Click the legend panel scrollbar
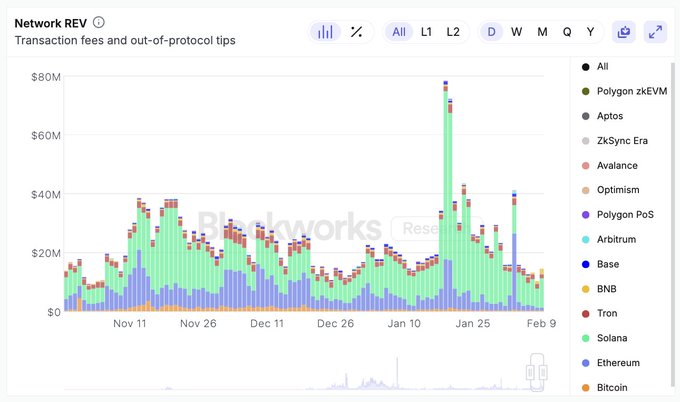This screenshot has width=680, height=402. 673,224
